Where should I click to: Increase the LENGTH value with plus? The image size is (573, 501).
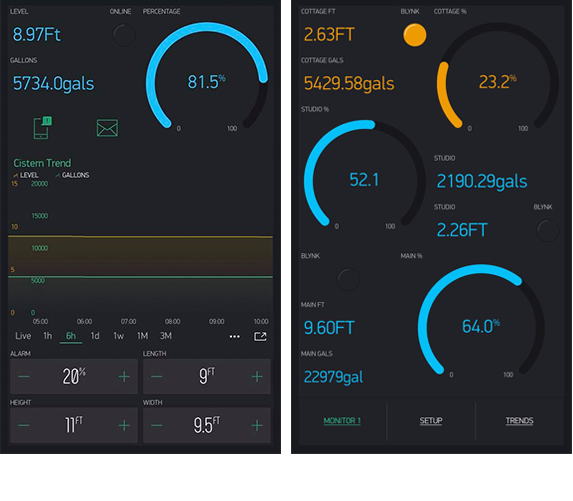(x=257, y=376)
